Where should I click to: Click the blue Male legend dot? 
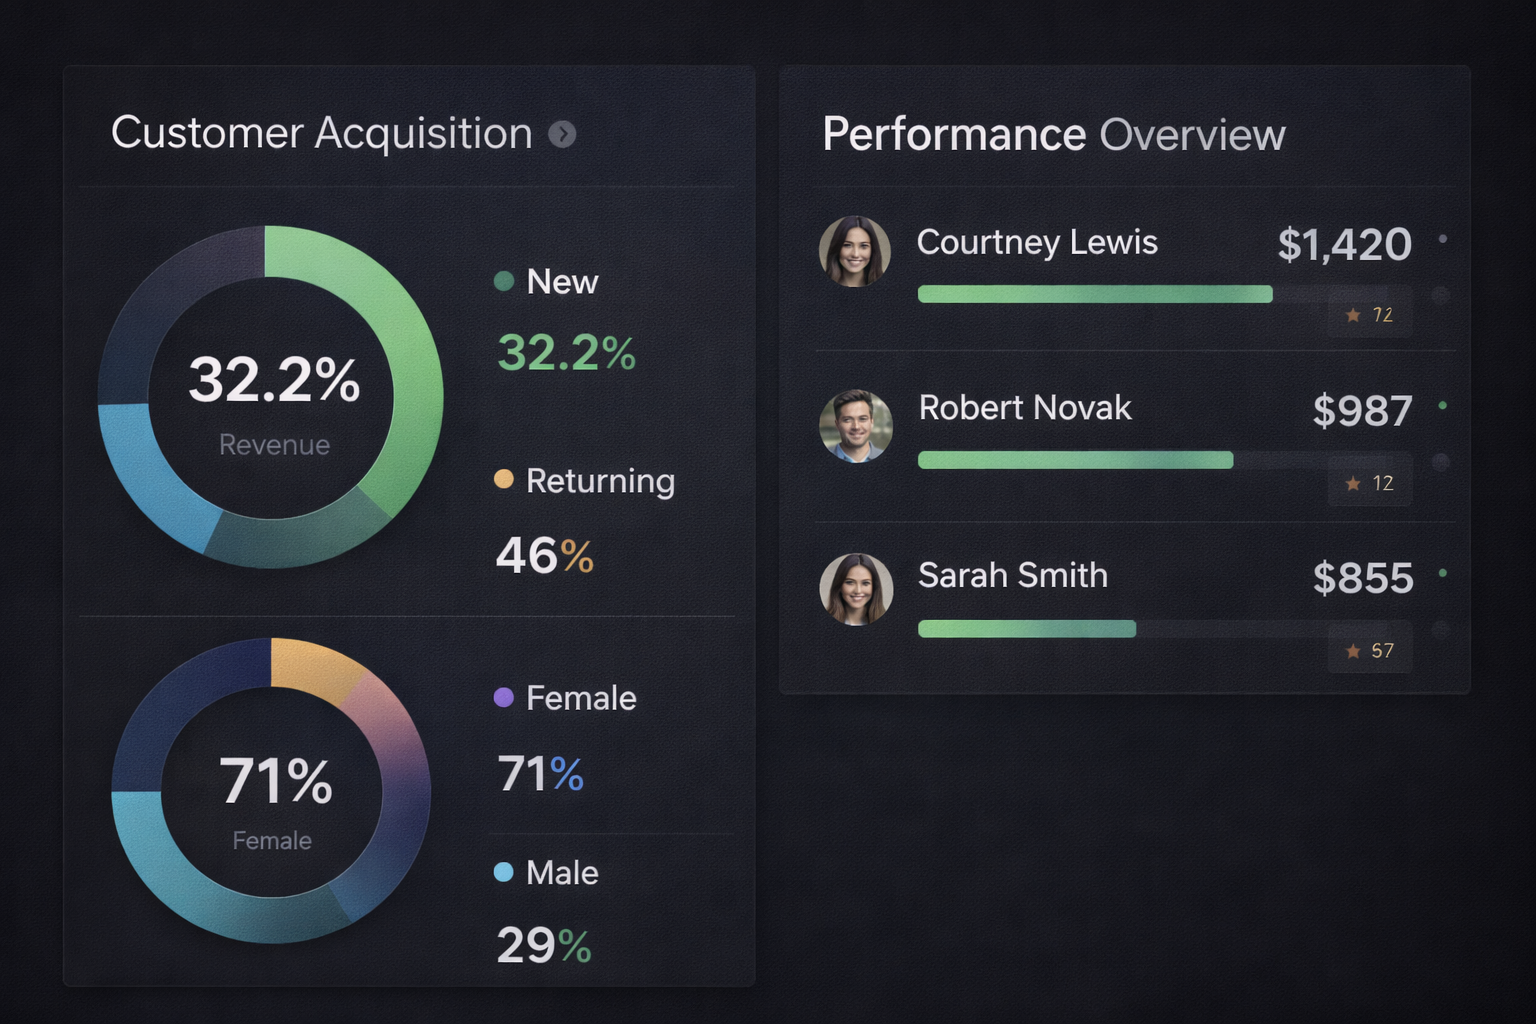(504, 872)
